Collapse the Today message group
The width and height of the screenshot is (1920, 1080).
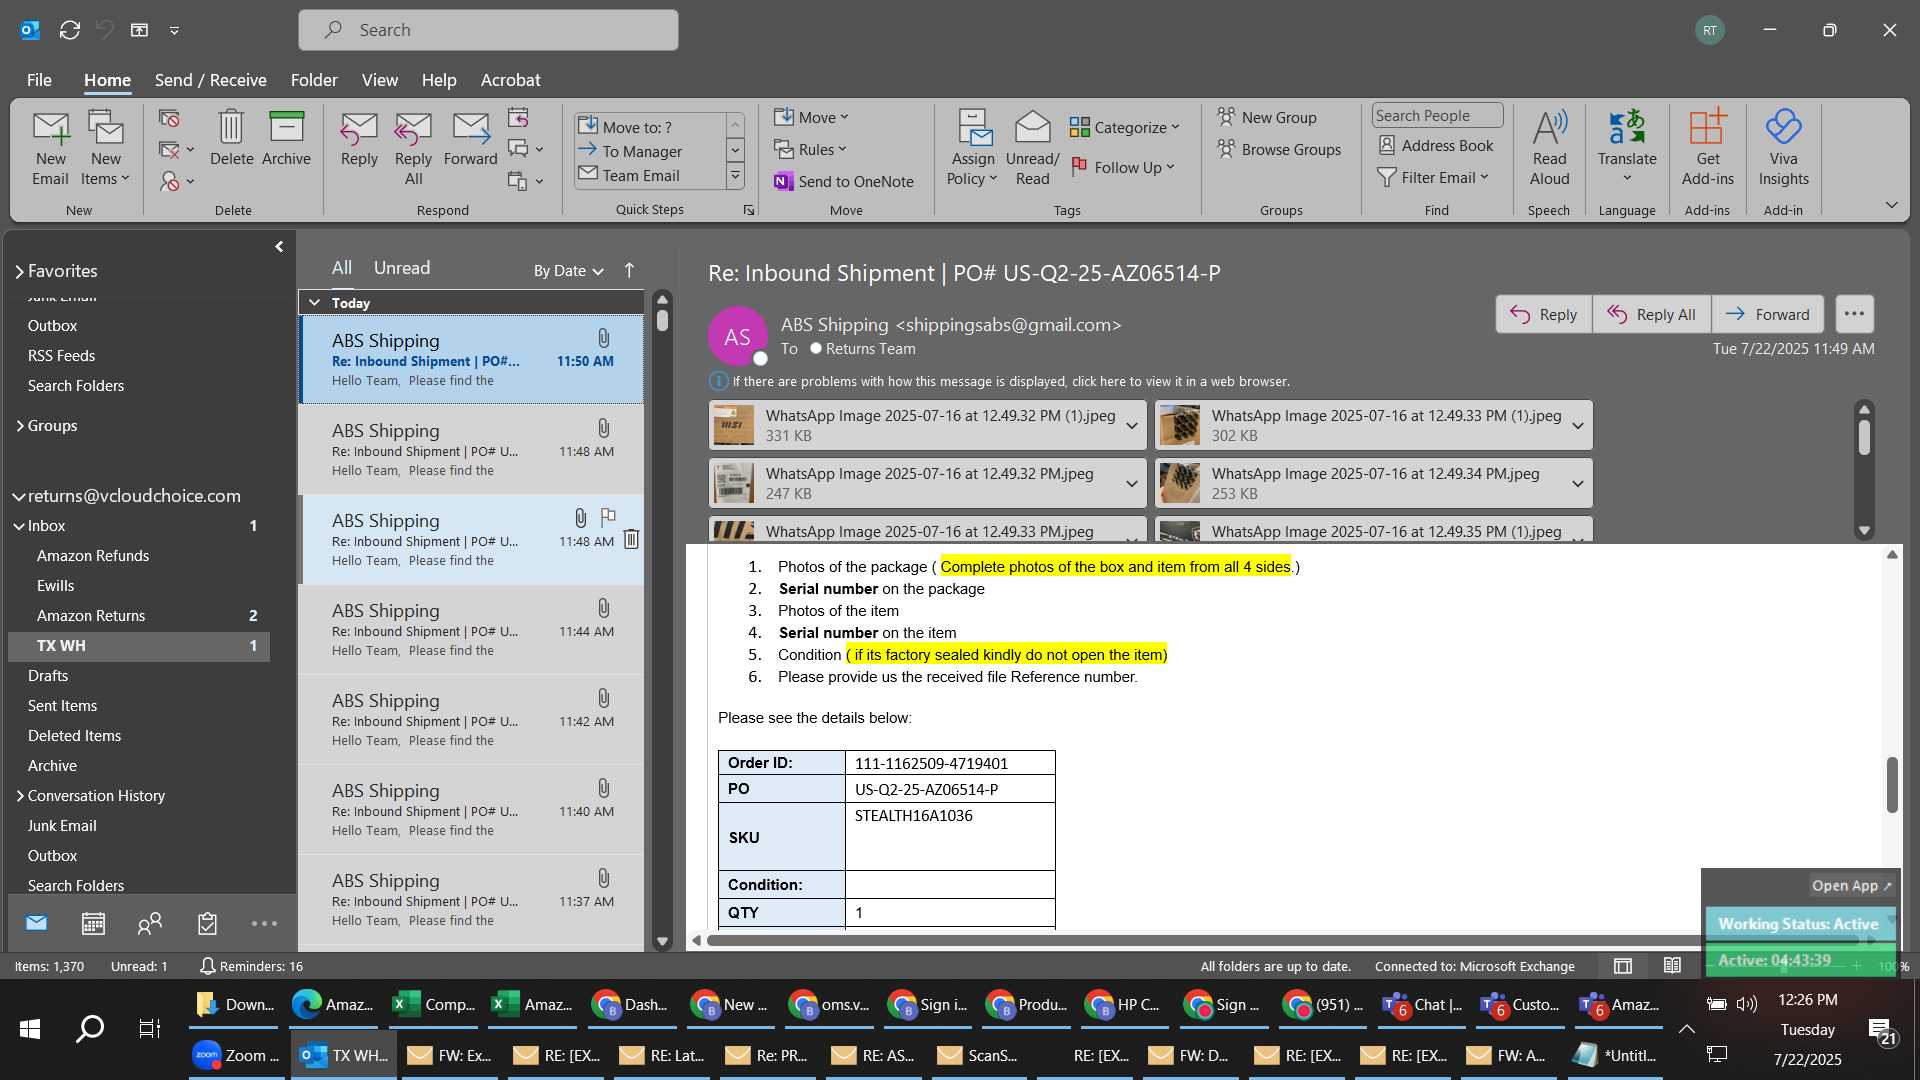314,302
